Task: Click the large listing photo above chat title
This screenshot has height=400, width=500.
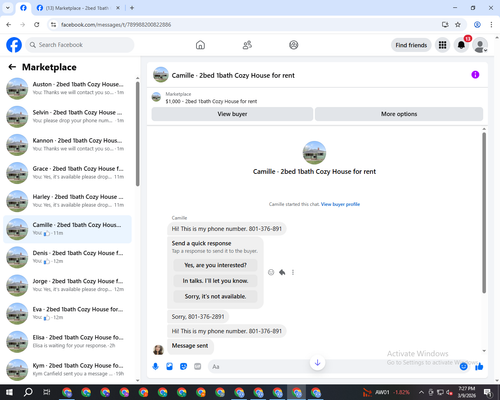Action: (314, 153)
